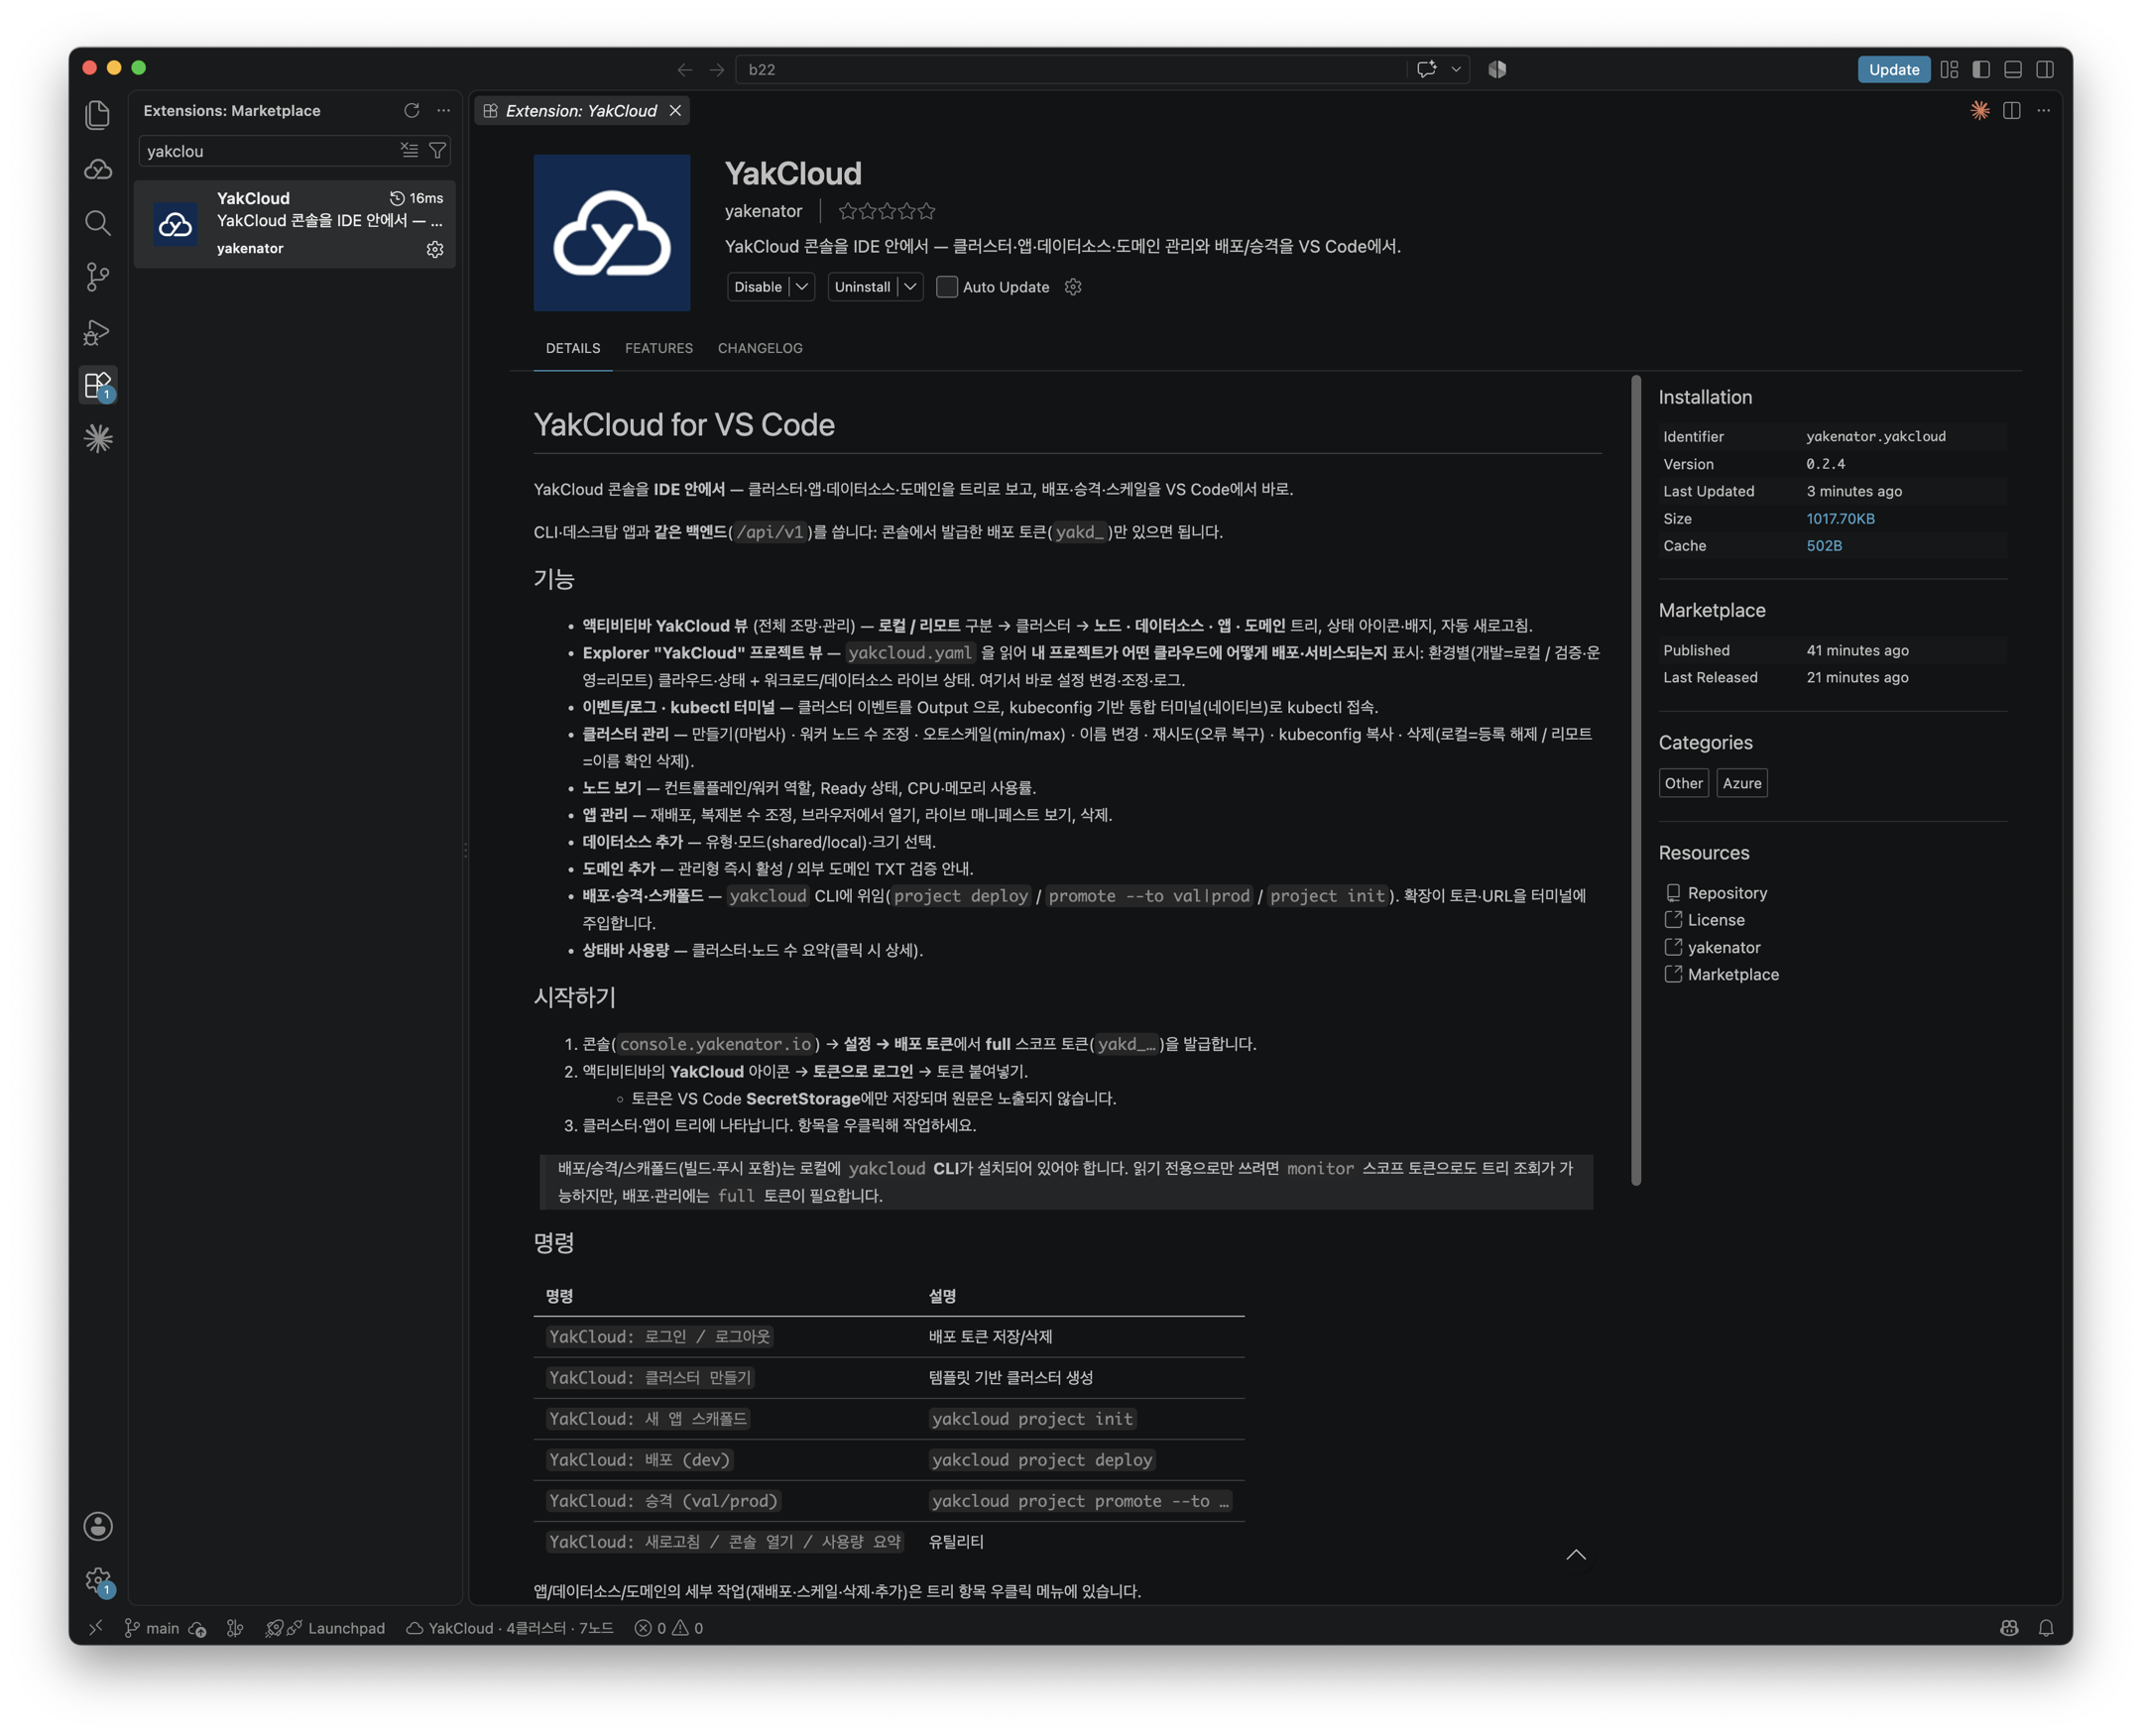This screenshot has height=1736, width=2142.
Task: Open notifications bell in status bar
Action: (2046, 1628)
